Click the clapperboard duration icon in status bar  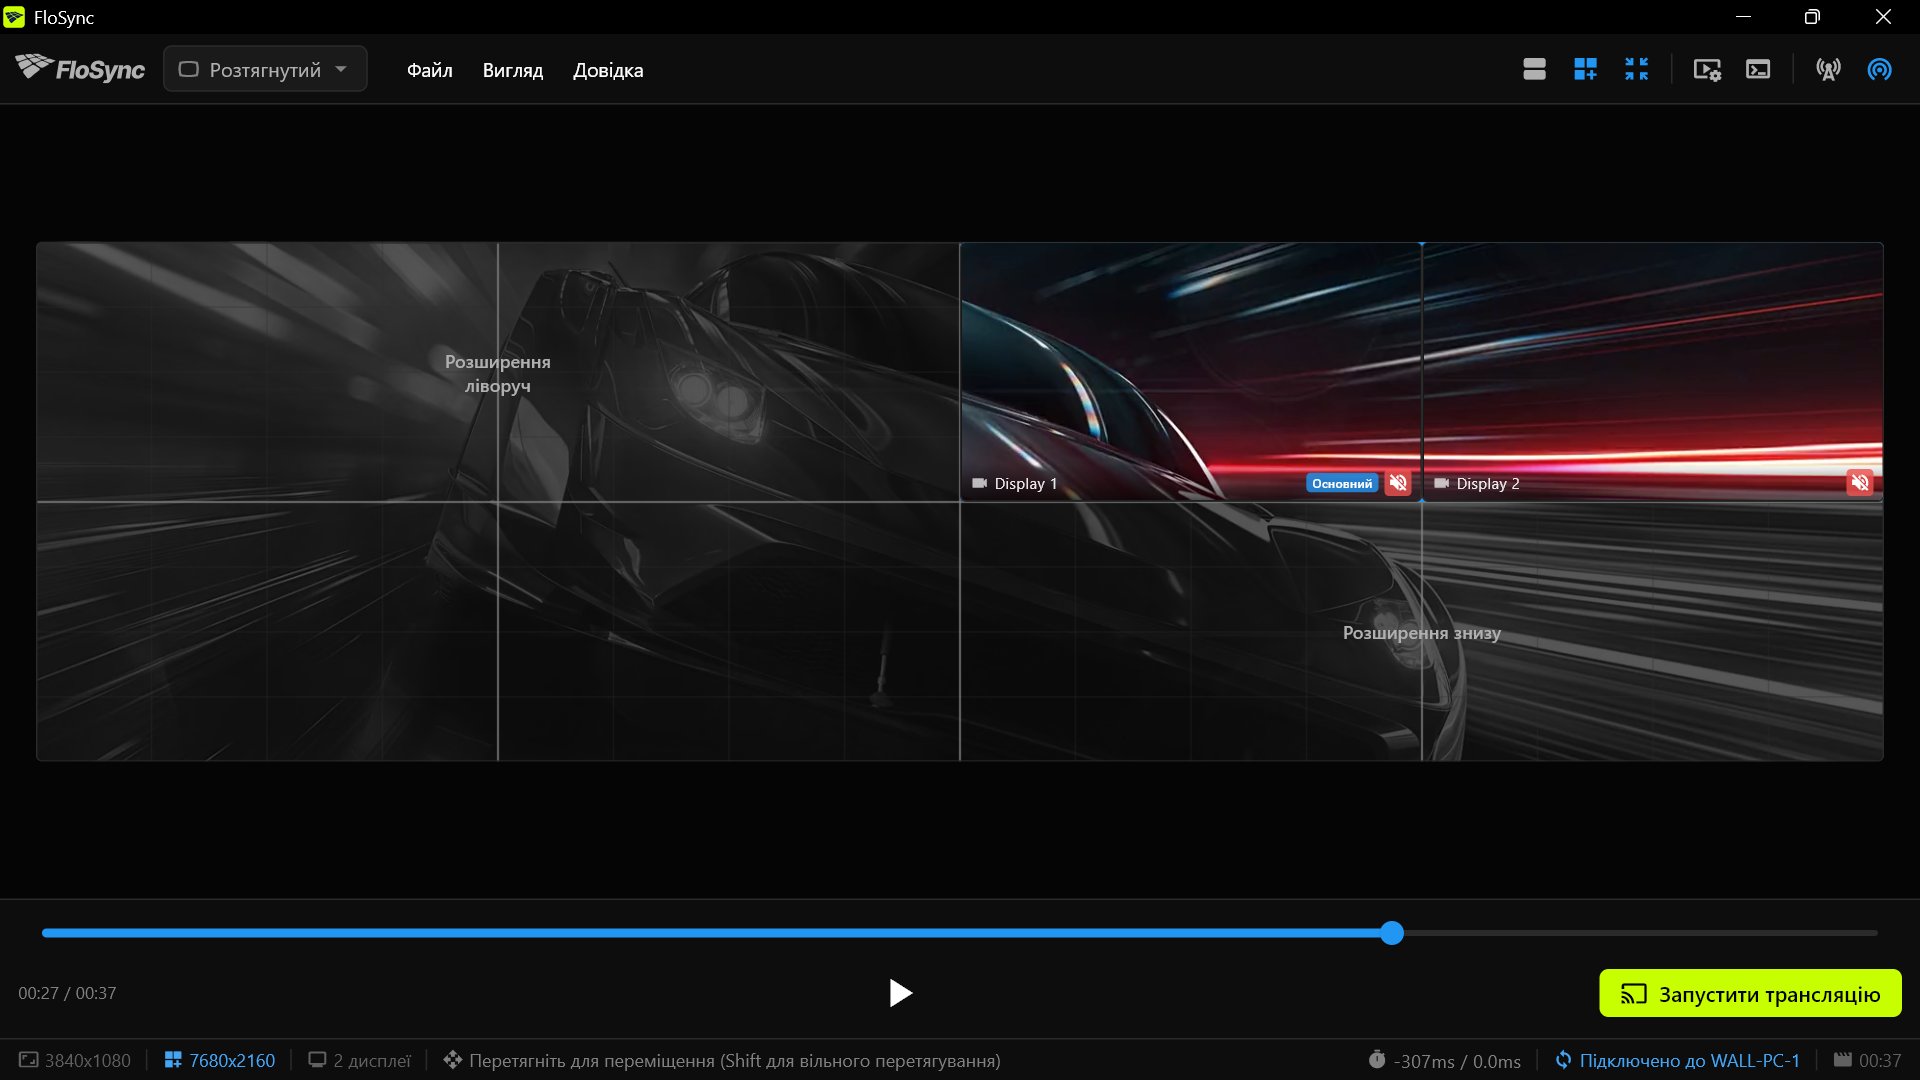coord(1842,1059)
